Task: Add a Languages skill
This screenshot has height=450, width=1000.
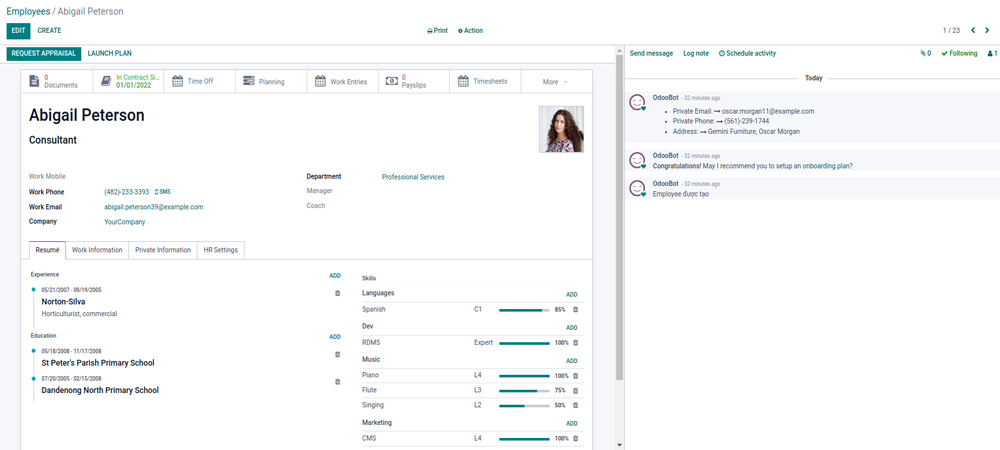Action: [571, 294]
